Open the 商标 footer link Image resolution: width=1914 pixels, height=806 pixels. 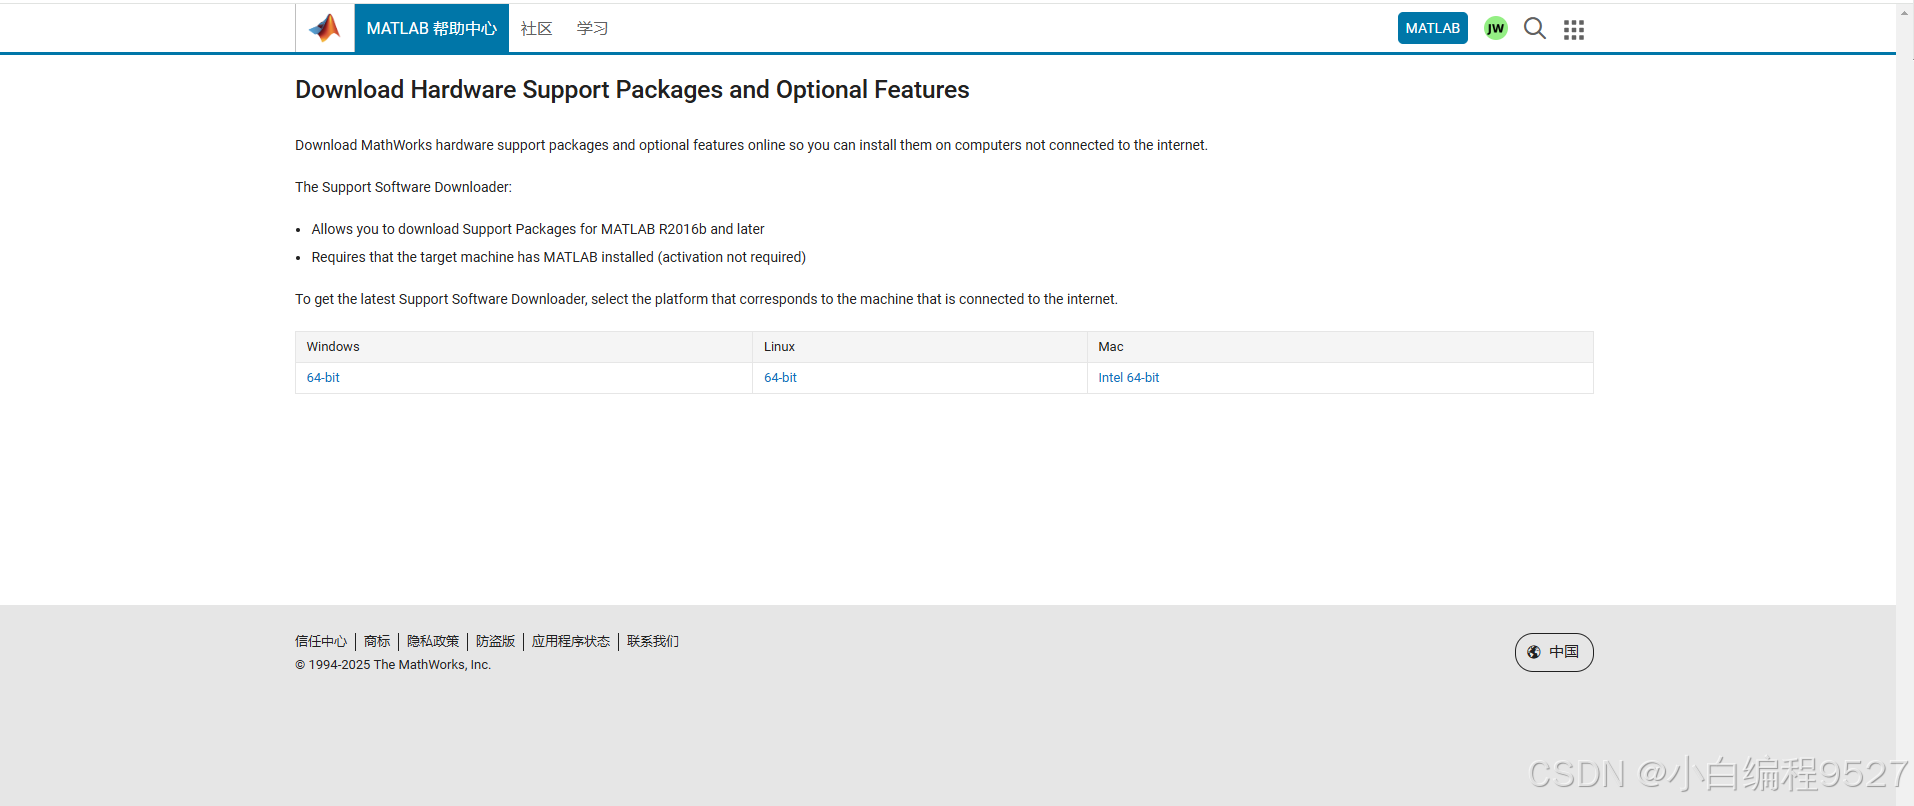377,641
